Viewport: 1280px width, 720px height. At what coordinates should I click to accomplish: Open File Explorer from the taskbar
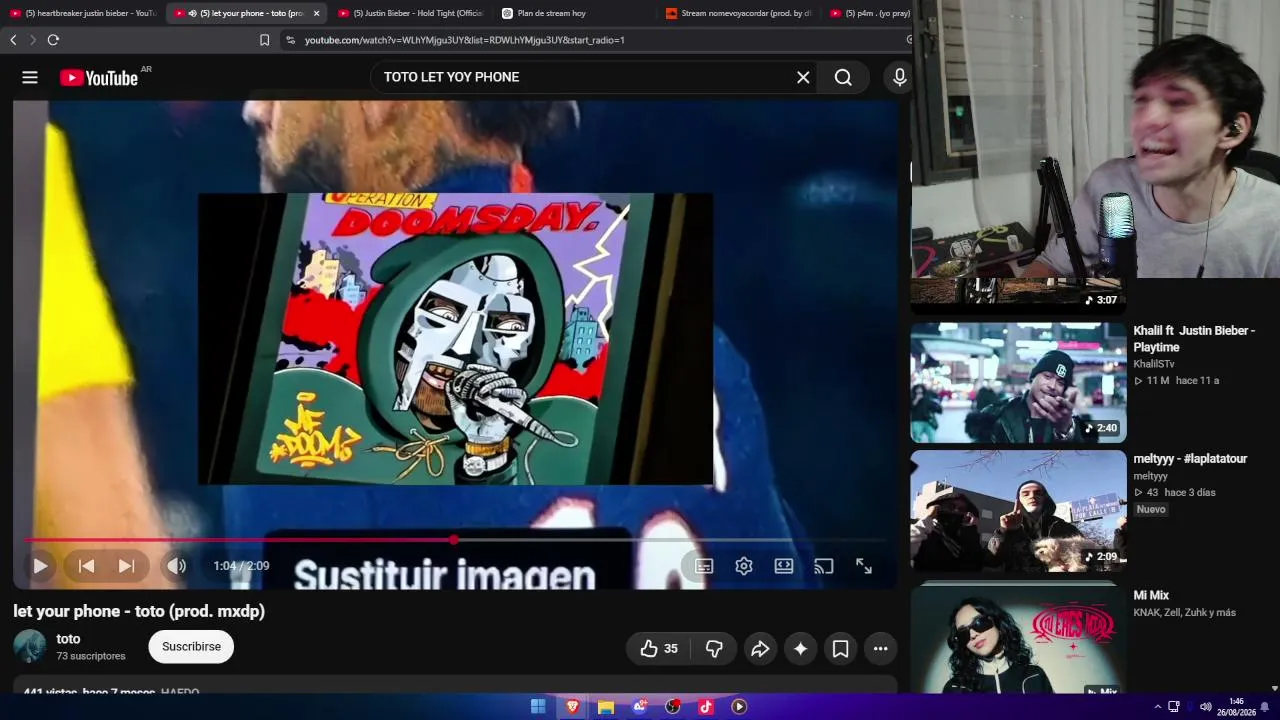click(x=606, y=707)
